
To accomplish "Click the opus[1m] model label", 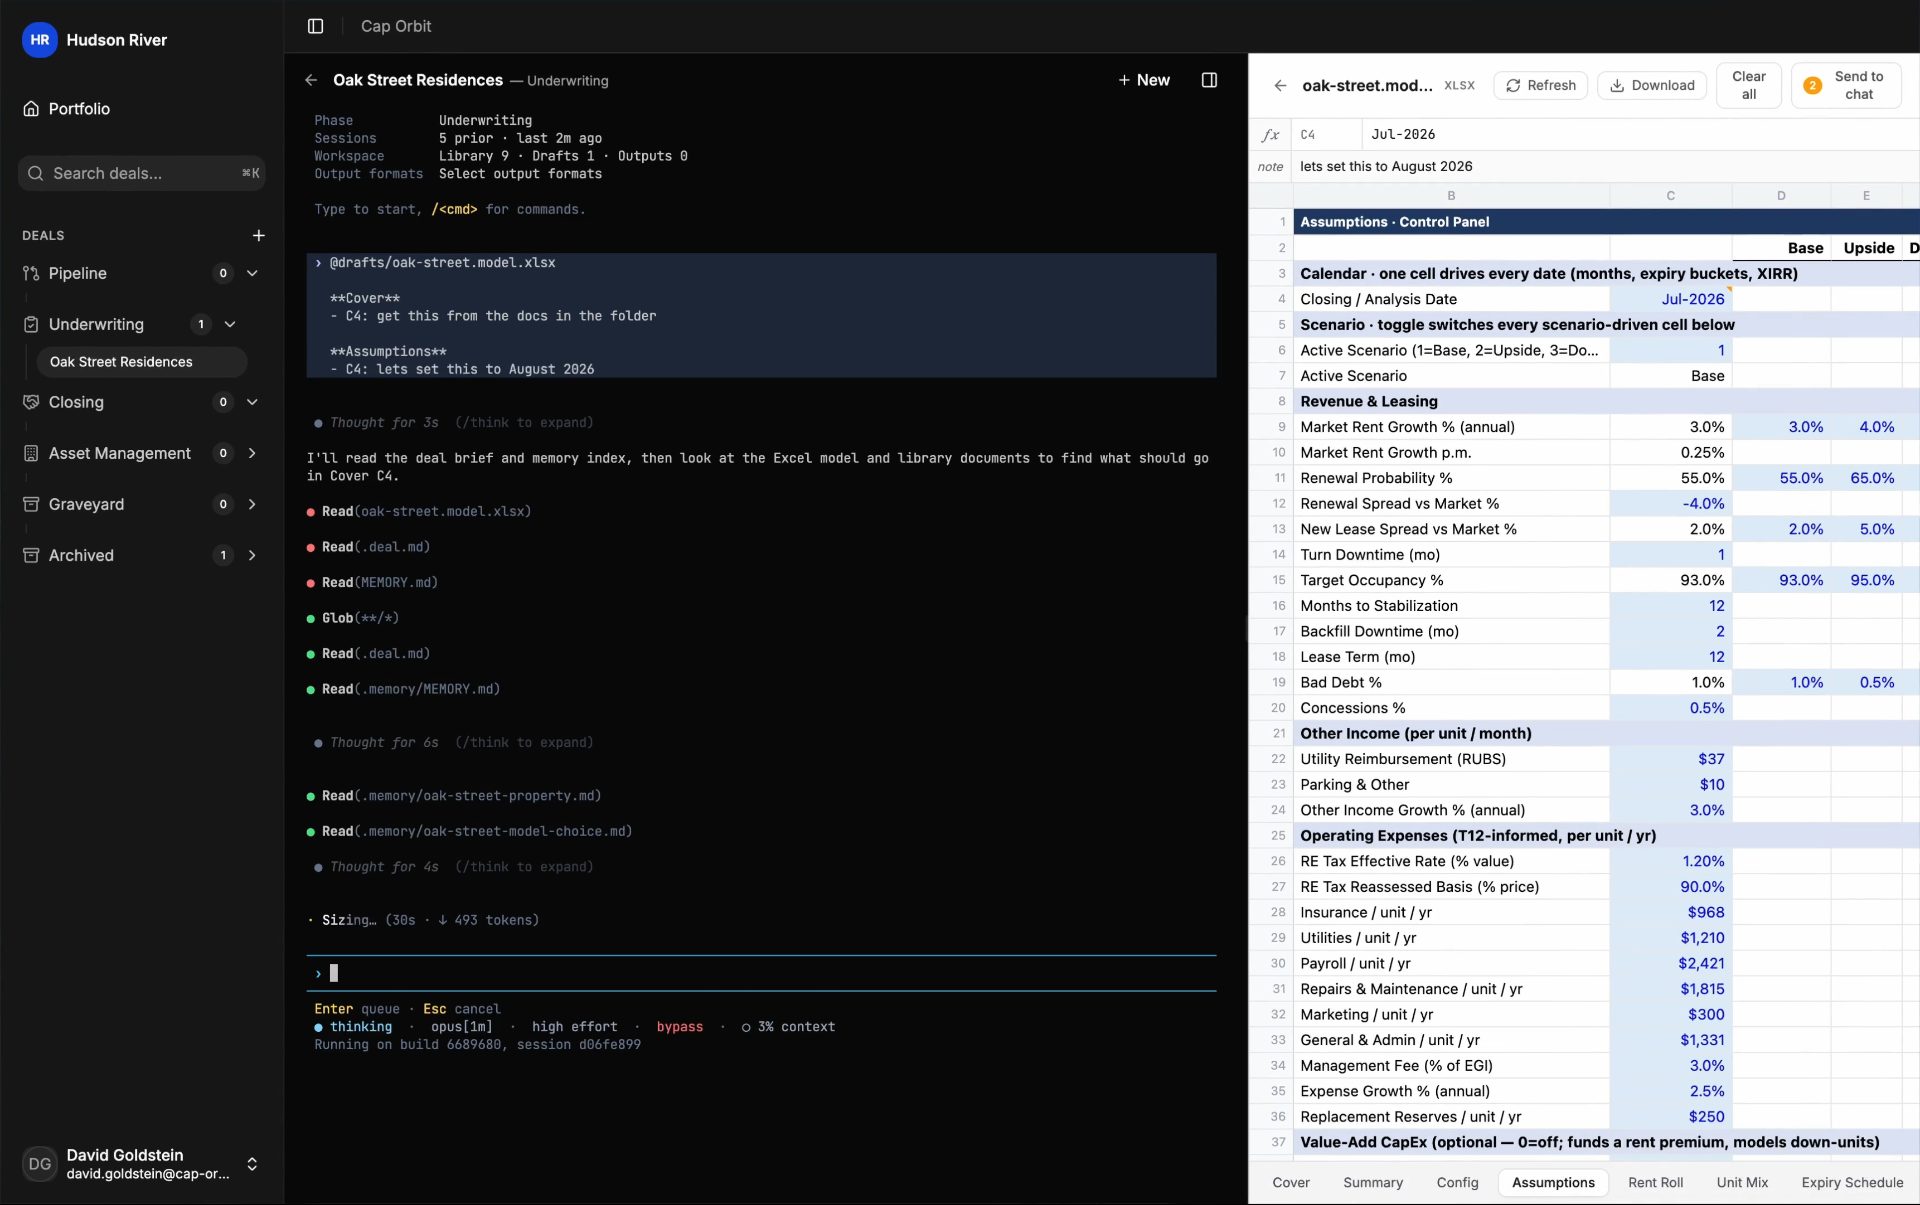I will [461, 1027].
